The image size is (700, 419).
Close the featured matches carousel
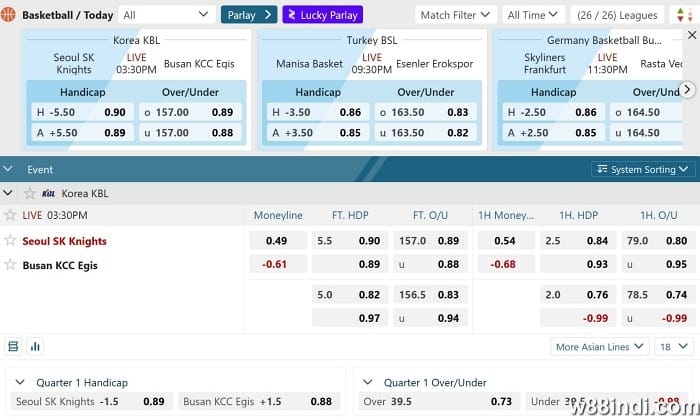(10, 170)
